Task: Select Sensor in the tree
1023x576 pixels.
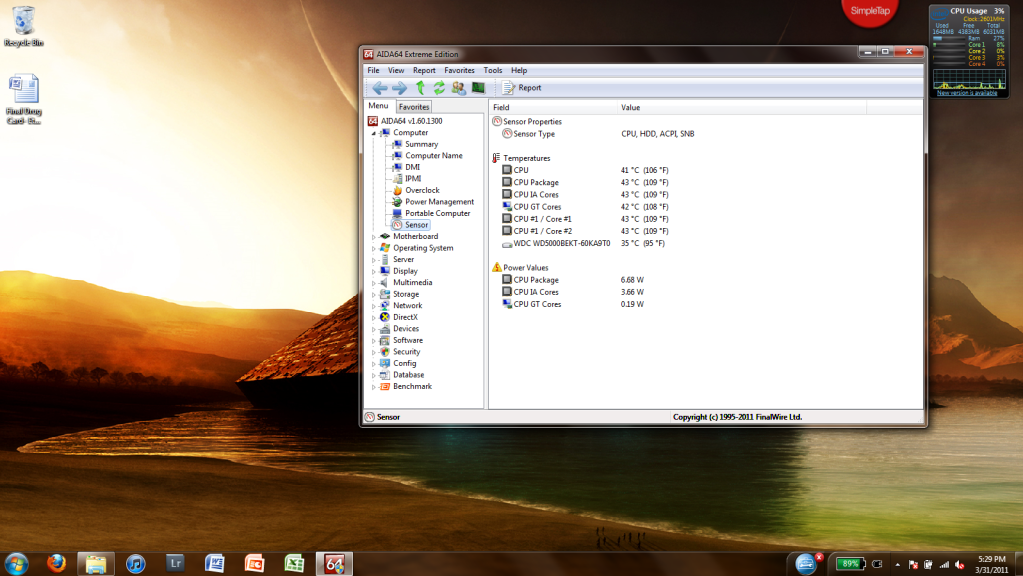Action: click(x=410, y=225)
